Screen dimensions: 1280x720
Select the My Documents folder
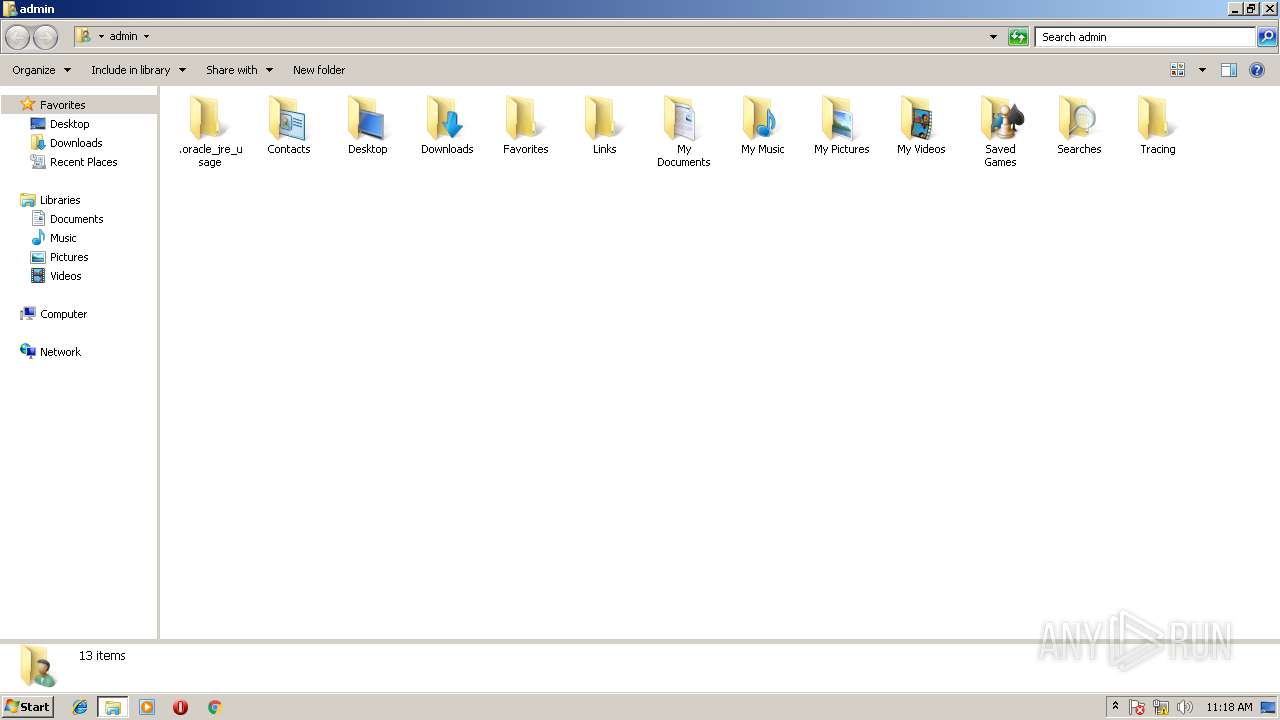[684, 131]
